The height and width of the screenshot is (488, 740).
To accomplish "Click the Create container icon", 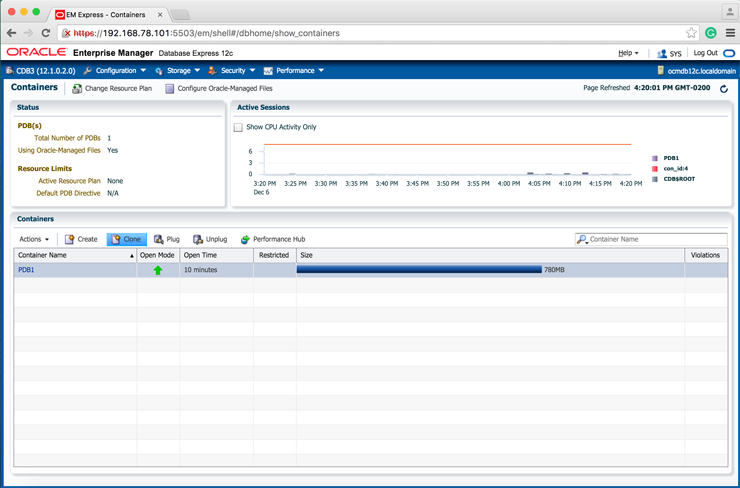I will tap(69, 239).
